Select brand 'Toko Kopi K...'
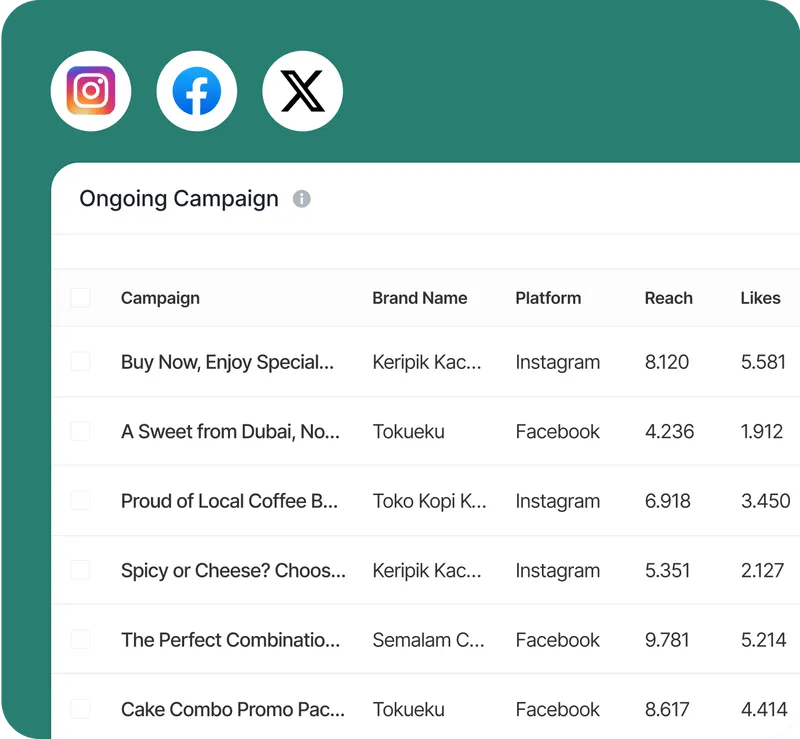Image resolution: width=800 pixels, height=739 pixels. click(x=429, y=501)
